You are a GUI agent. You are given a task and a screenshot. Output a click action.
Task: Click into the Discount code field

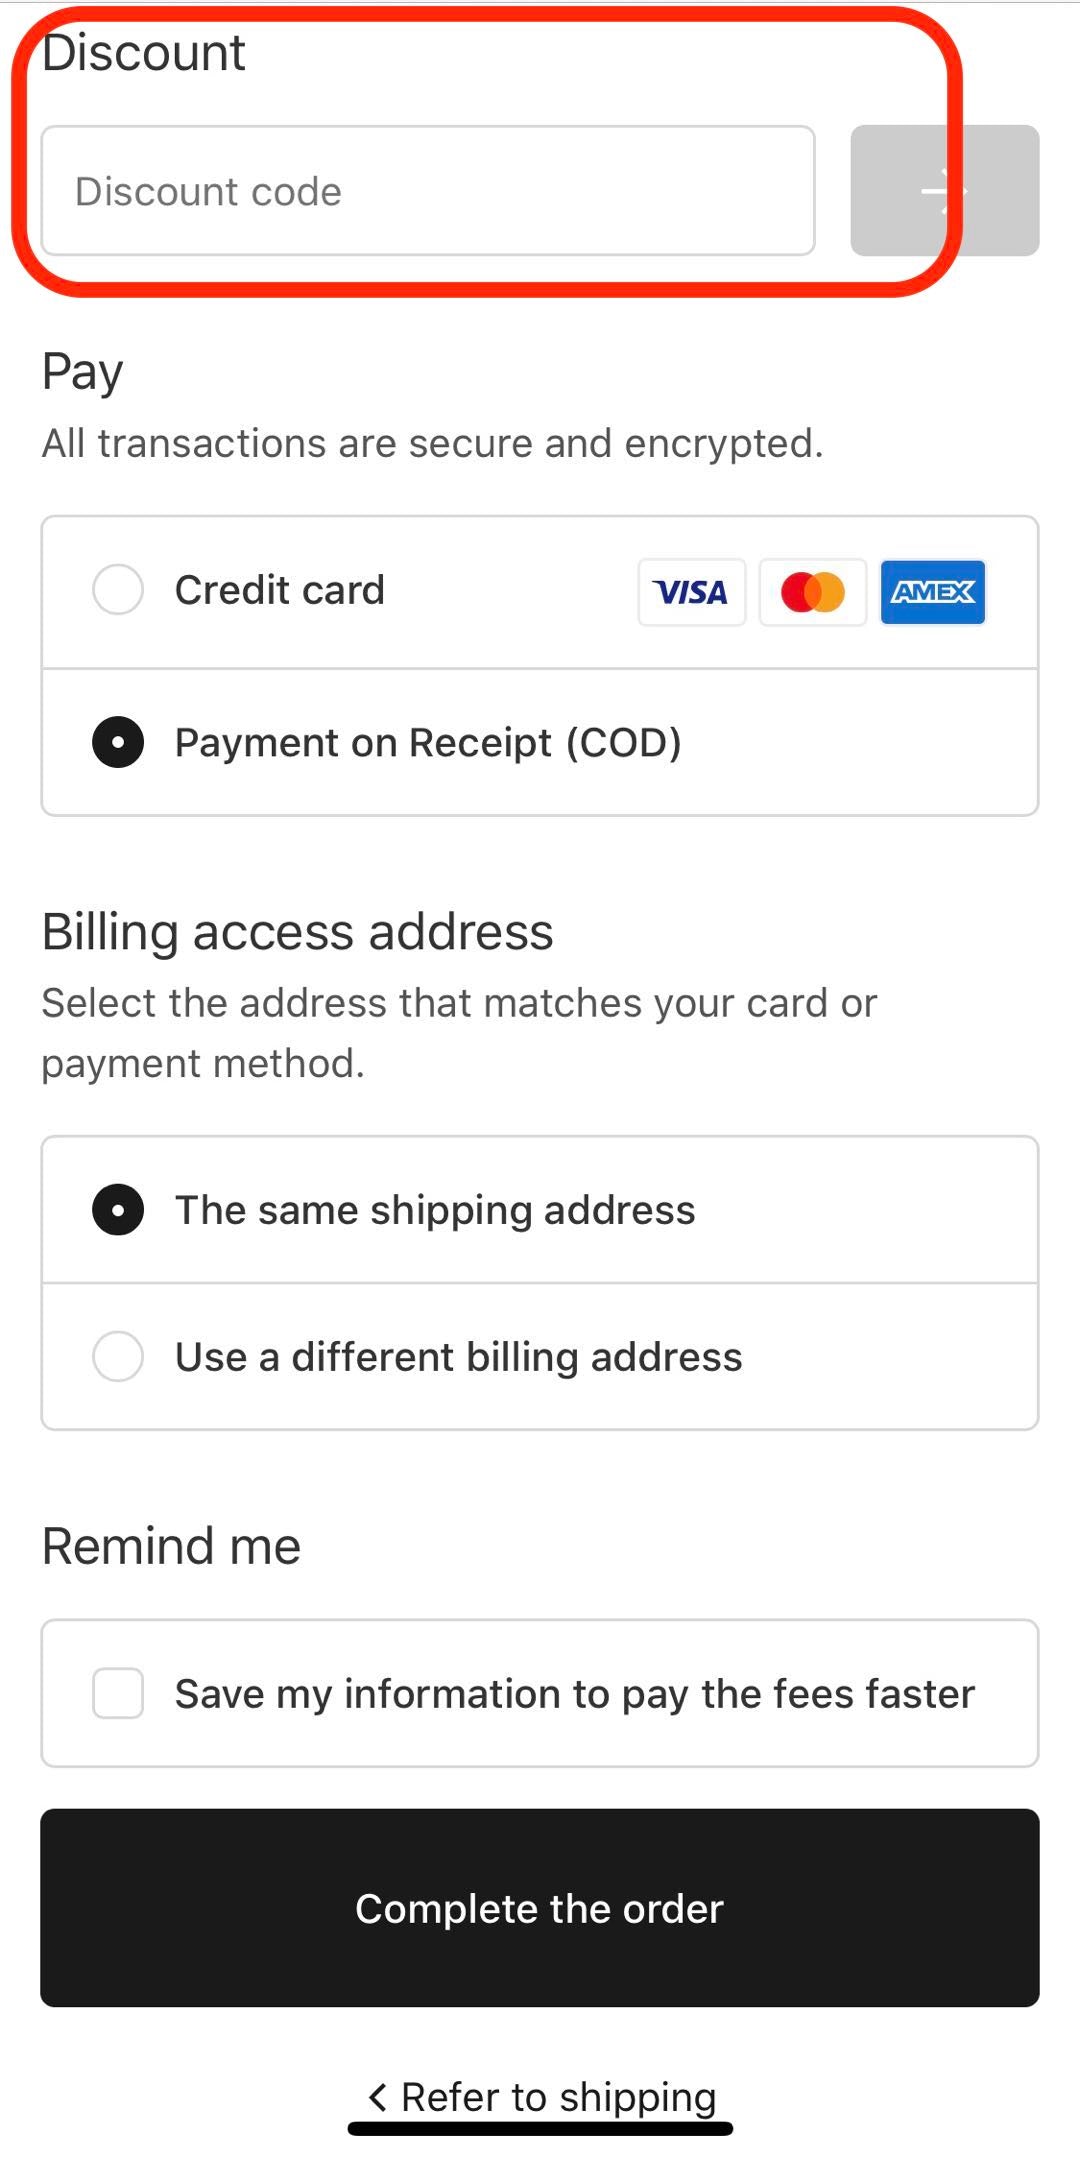[428, 191]
